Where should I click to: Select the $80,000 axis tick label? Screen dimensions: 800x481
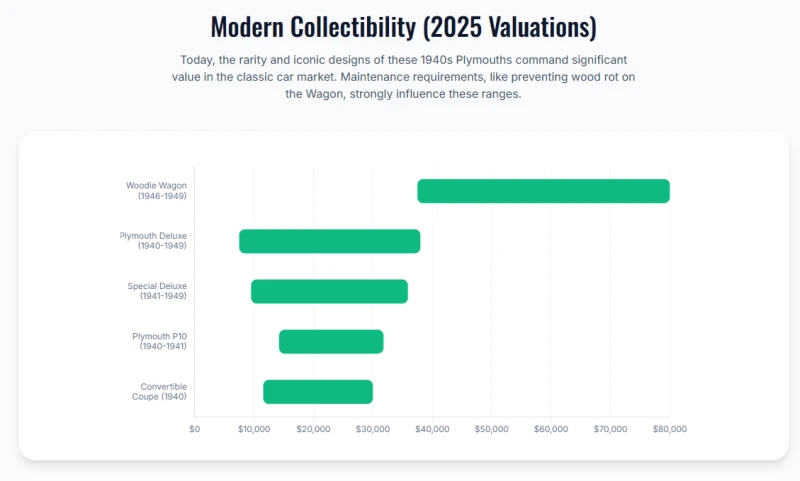pos(669,429)
